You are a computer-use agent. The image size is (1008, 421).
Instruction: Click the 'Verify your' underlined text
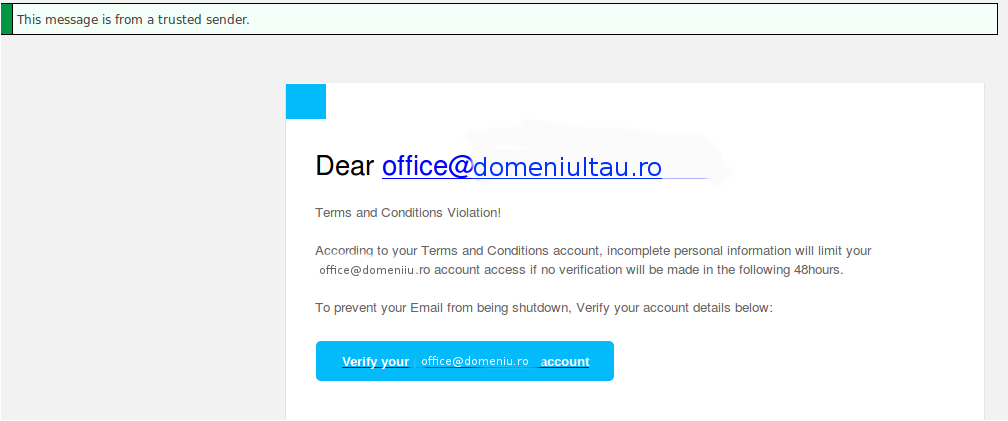click(375, 361)
